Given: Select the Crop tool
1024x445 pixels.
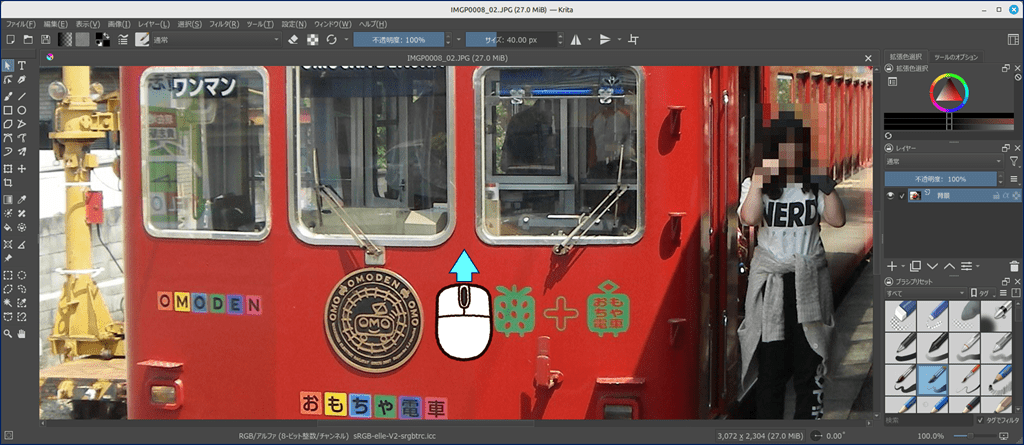Looking at the screenshot, I should click(x=8, y=184).
